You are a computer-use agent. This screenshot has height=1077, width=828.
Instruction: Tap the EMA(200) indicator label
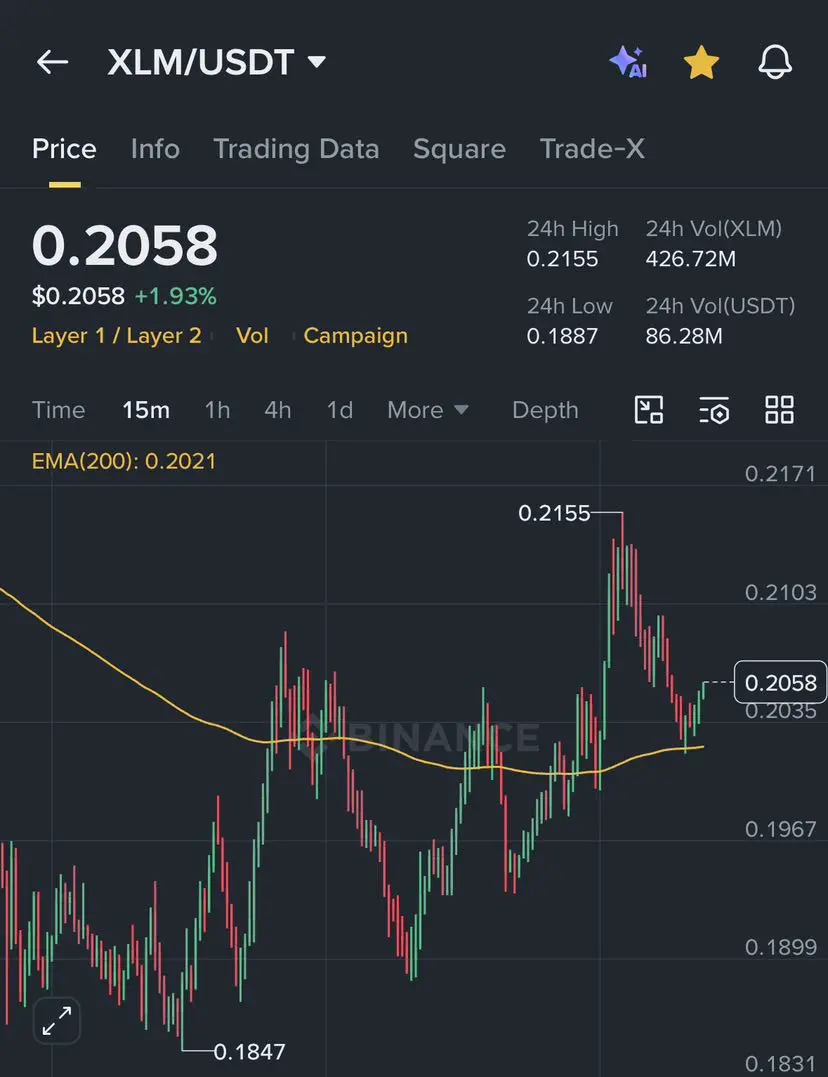(x=124, y=461)
